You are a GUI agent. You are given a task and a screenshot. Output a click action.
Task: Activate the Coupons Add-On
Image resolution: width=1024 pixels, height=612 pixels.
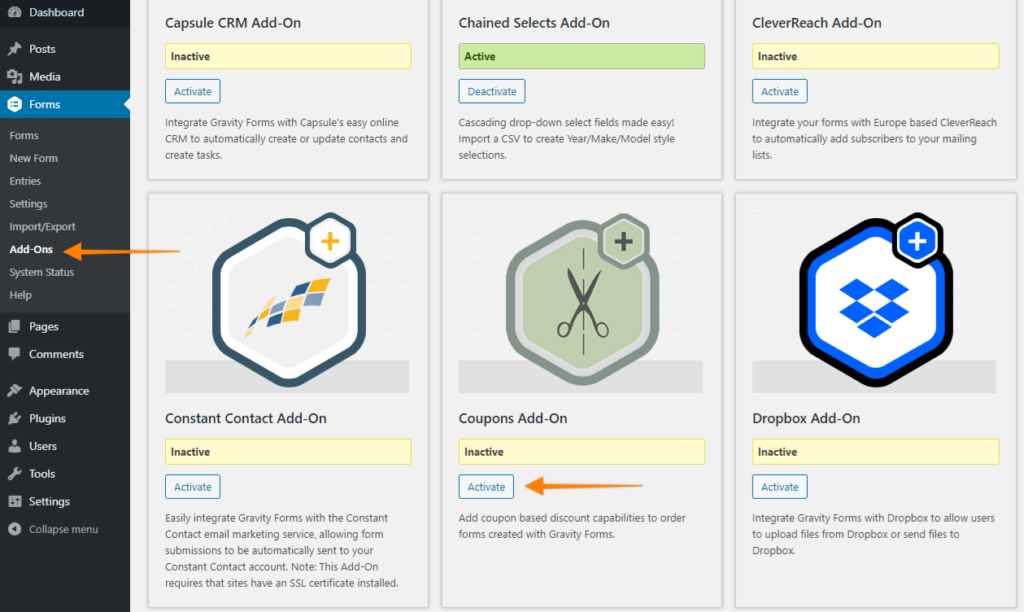pos(486,487)
